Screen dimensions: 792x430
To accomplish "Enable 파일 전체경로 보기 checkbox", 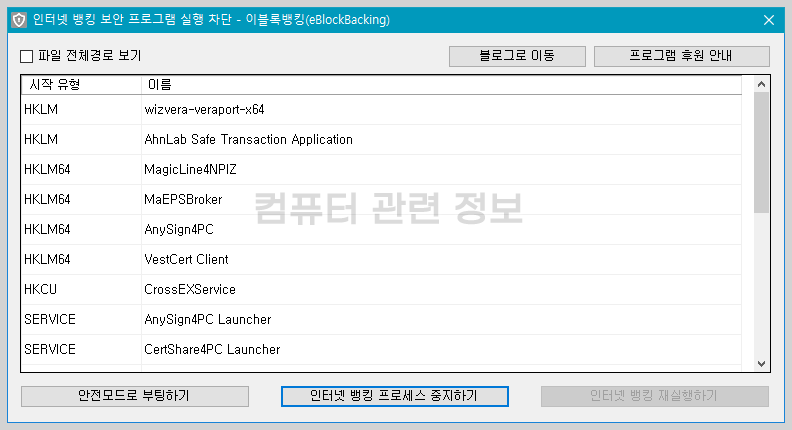I will pos(26,56).
